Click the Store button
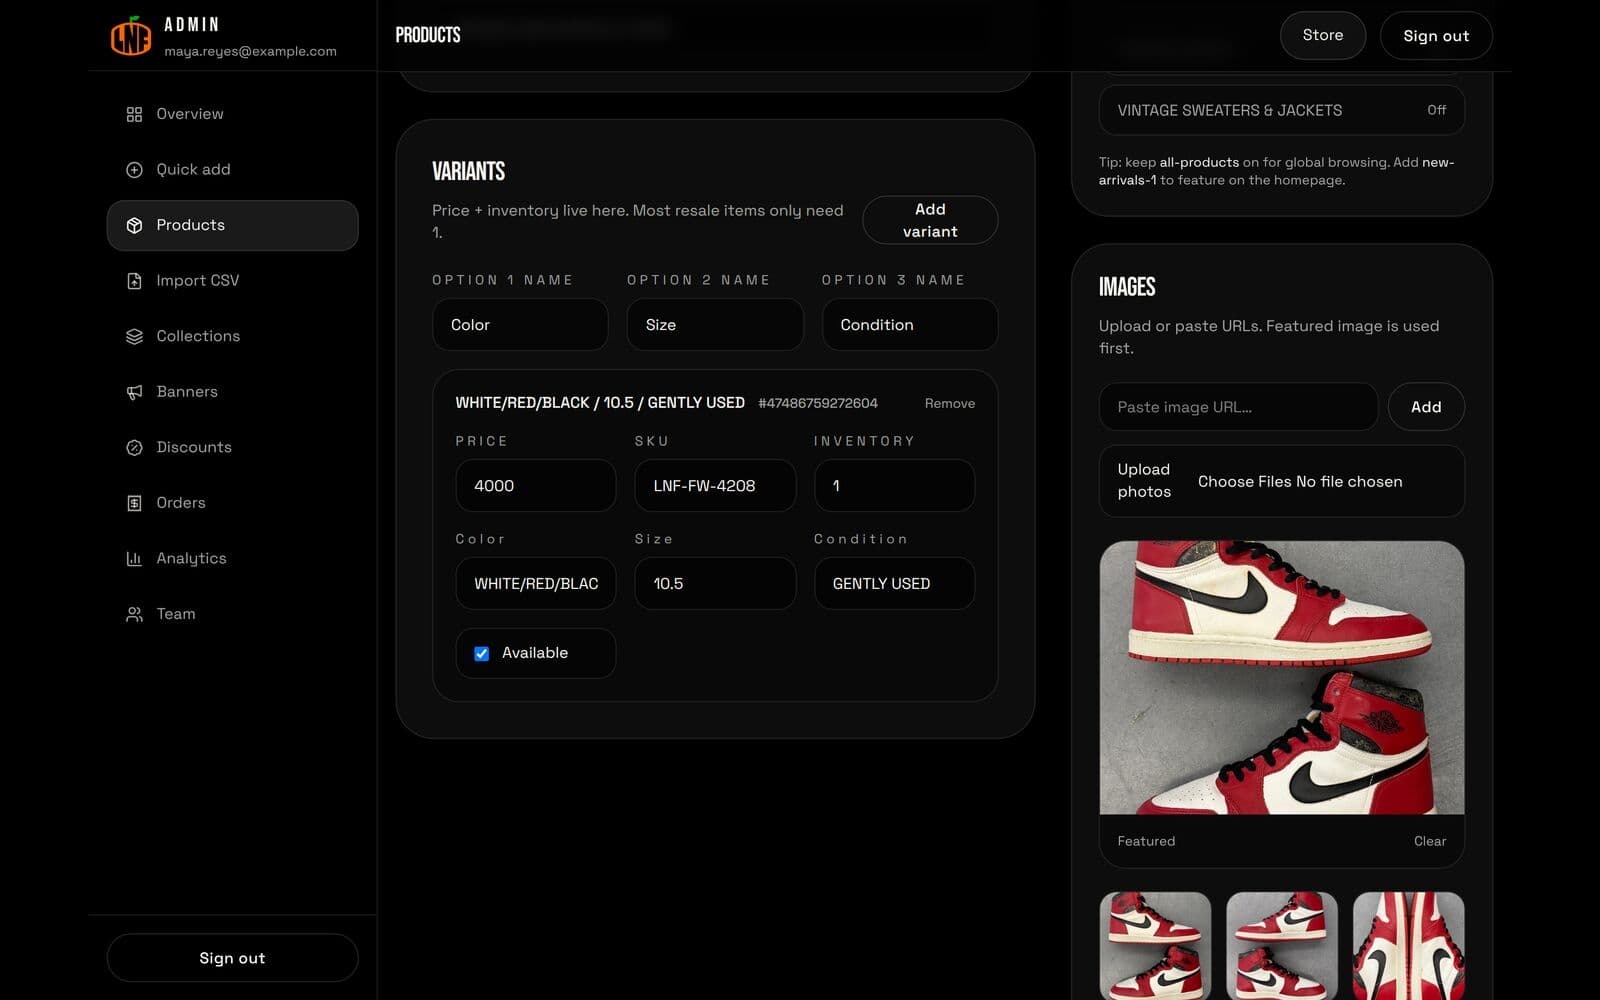The height and width of the screenshot is (1000, 1600). [x=1322, y=35]
